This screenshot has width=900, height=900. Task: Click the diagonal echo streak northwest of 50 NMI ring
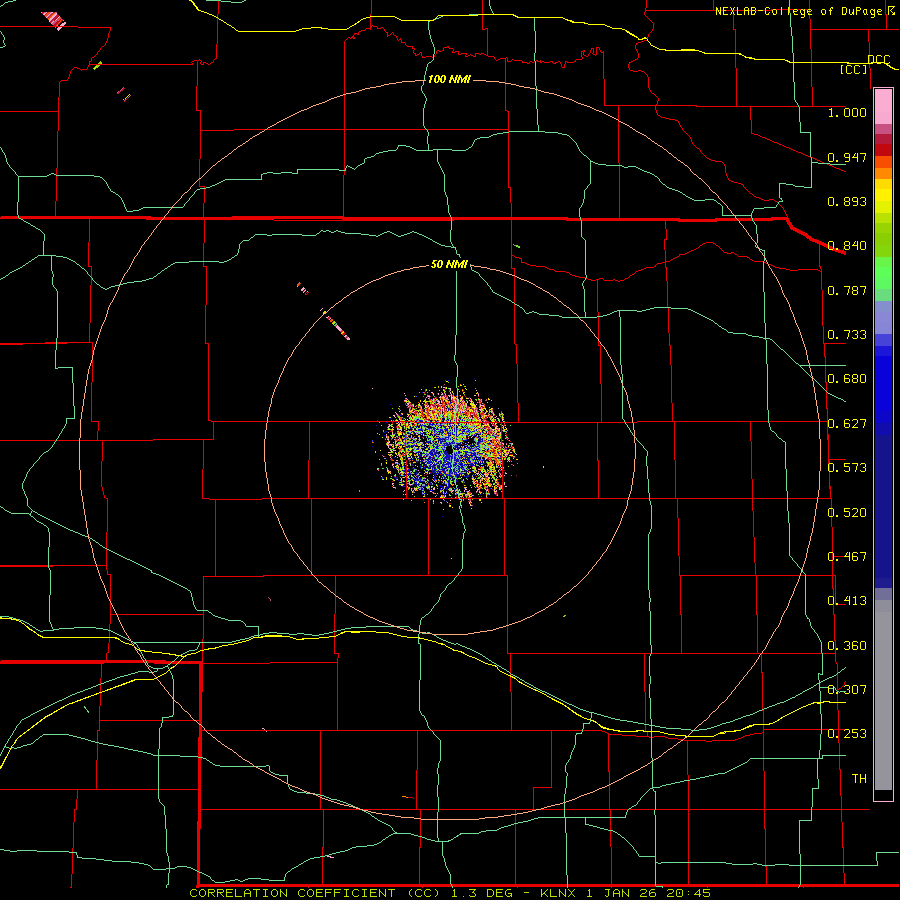coord(336,325)
